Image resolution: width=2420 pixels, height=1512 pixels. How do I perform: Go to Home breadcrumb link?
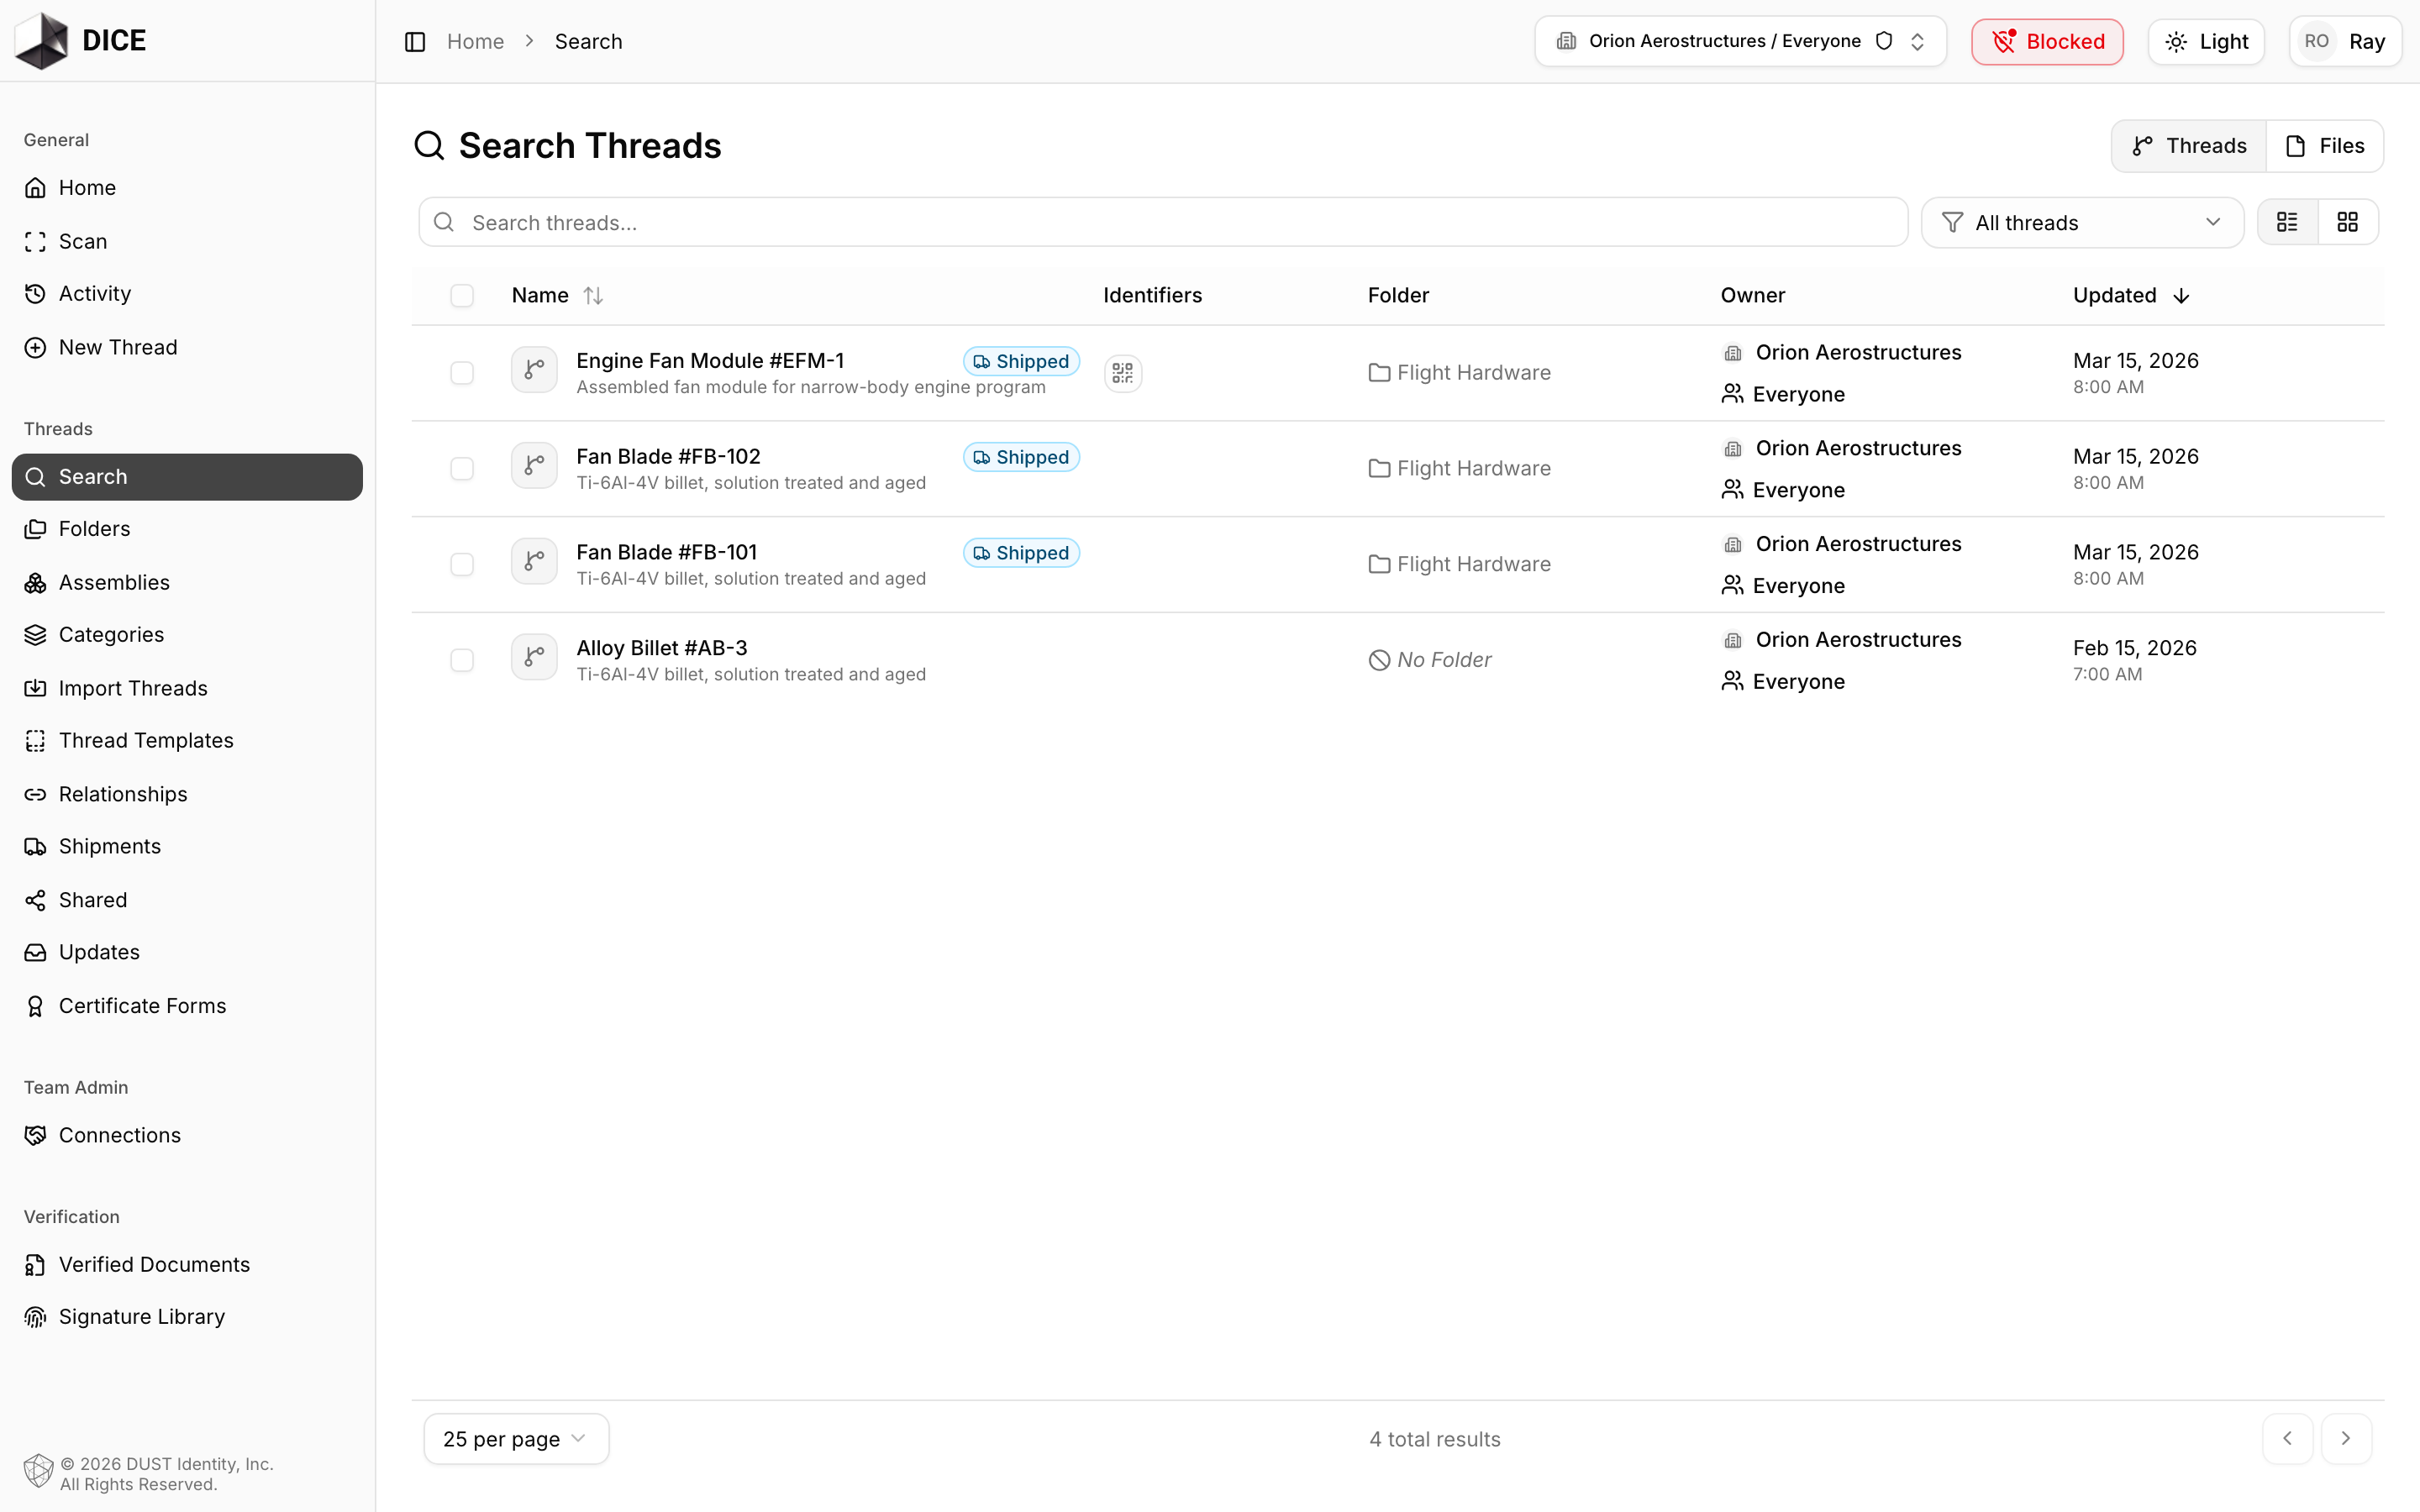point(475,42)
